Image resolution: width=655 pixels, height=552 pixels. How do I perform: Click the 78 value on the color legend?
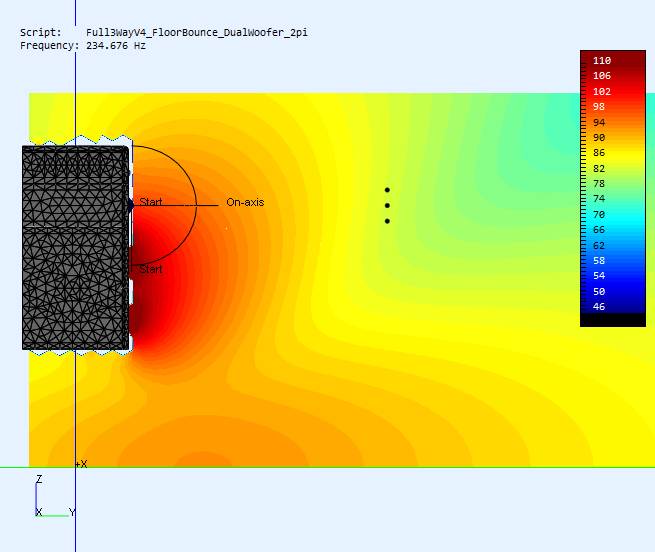click(x=599, y=183)
